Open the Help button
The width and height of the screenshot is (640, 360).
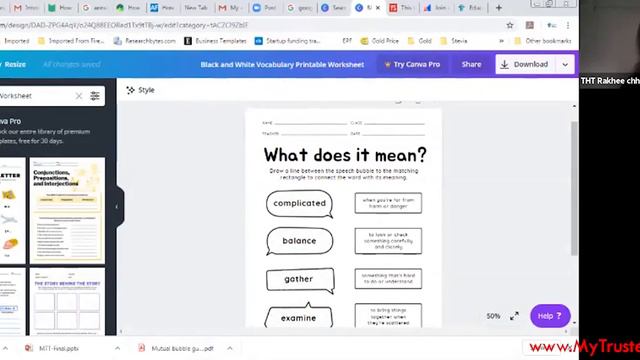click(550, 316)
